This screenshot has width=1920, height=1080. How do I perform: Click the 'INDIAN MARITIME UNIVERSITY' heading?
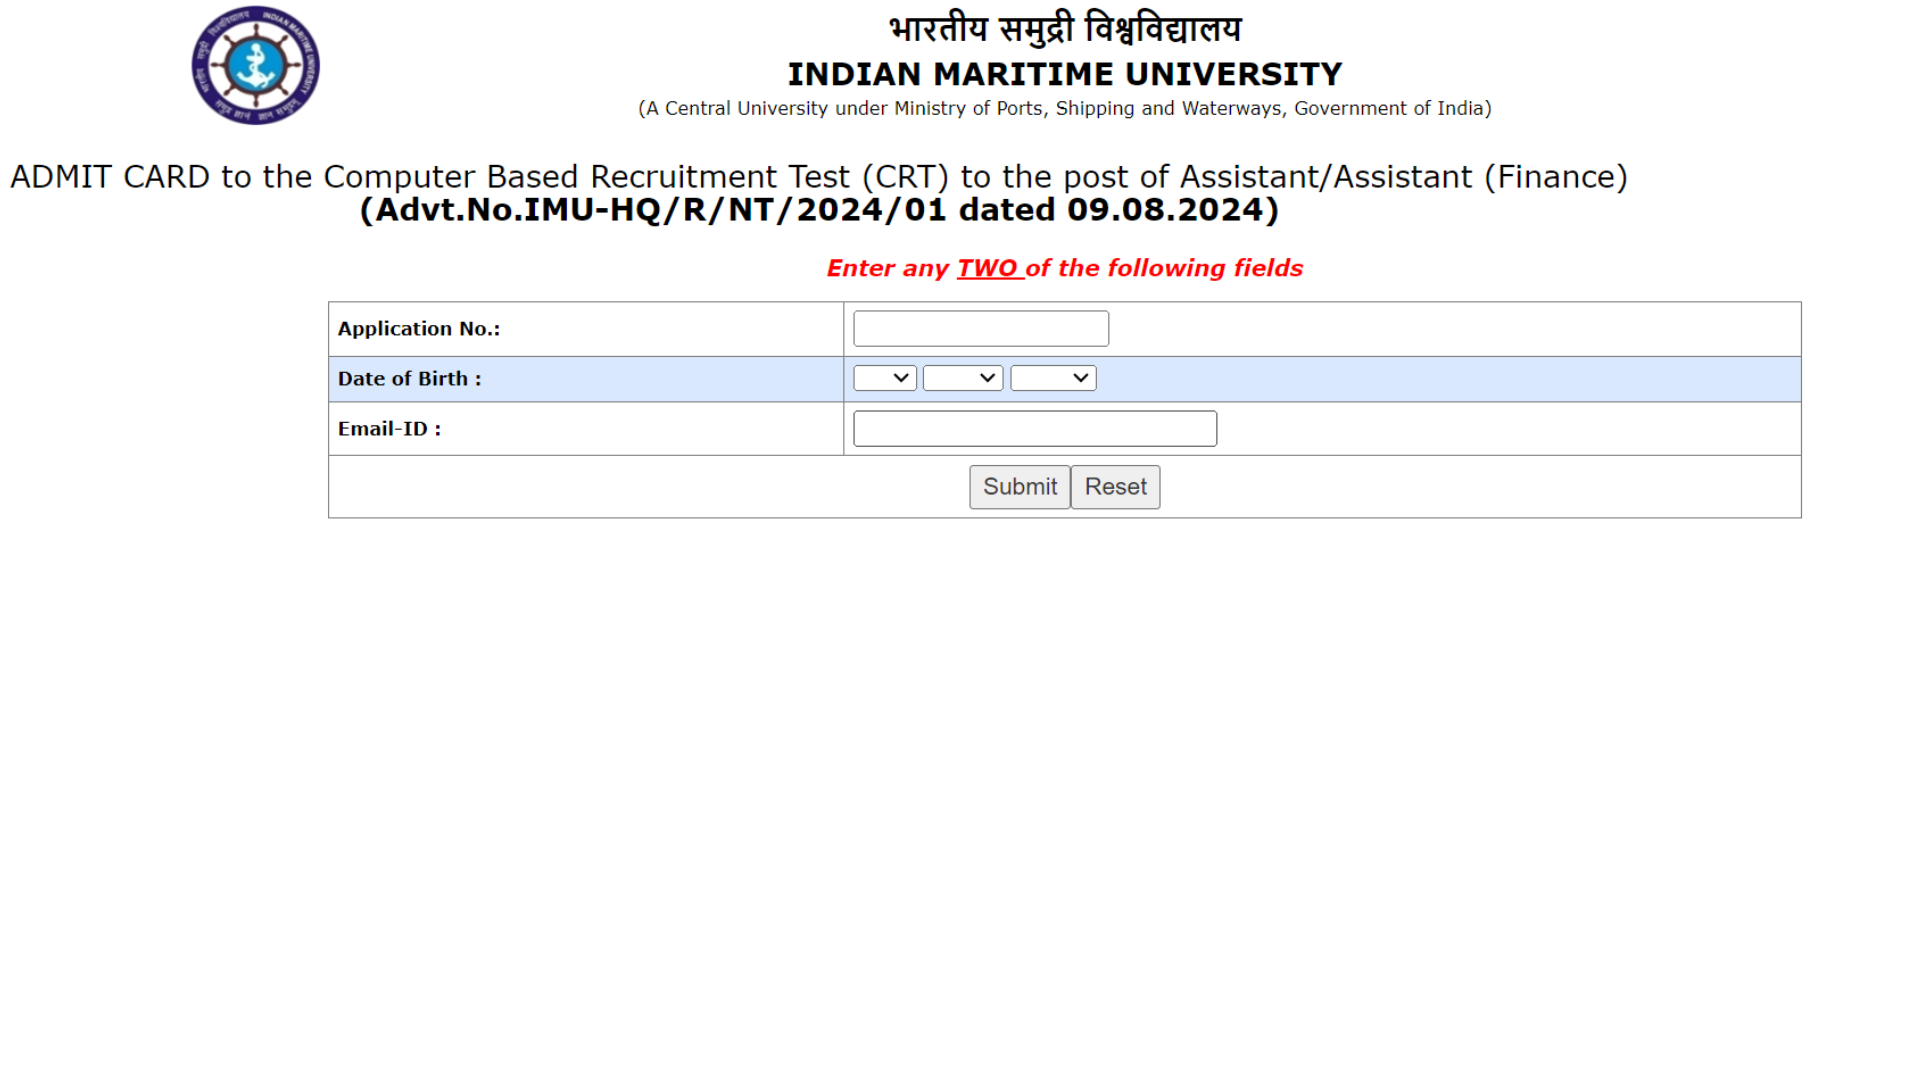click(x=1065, y=74)
